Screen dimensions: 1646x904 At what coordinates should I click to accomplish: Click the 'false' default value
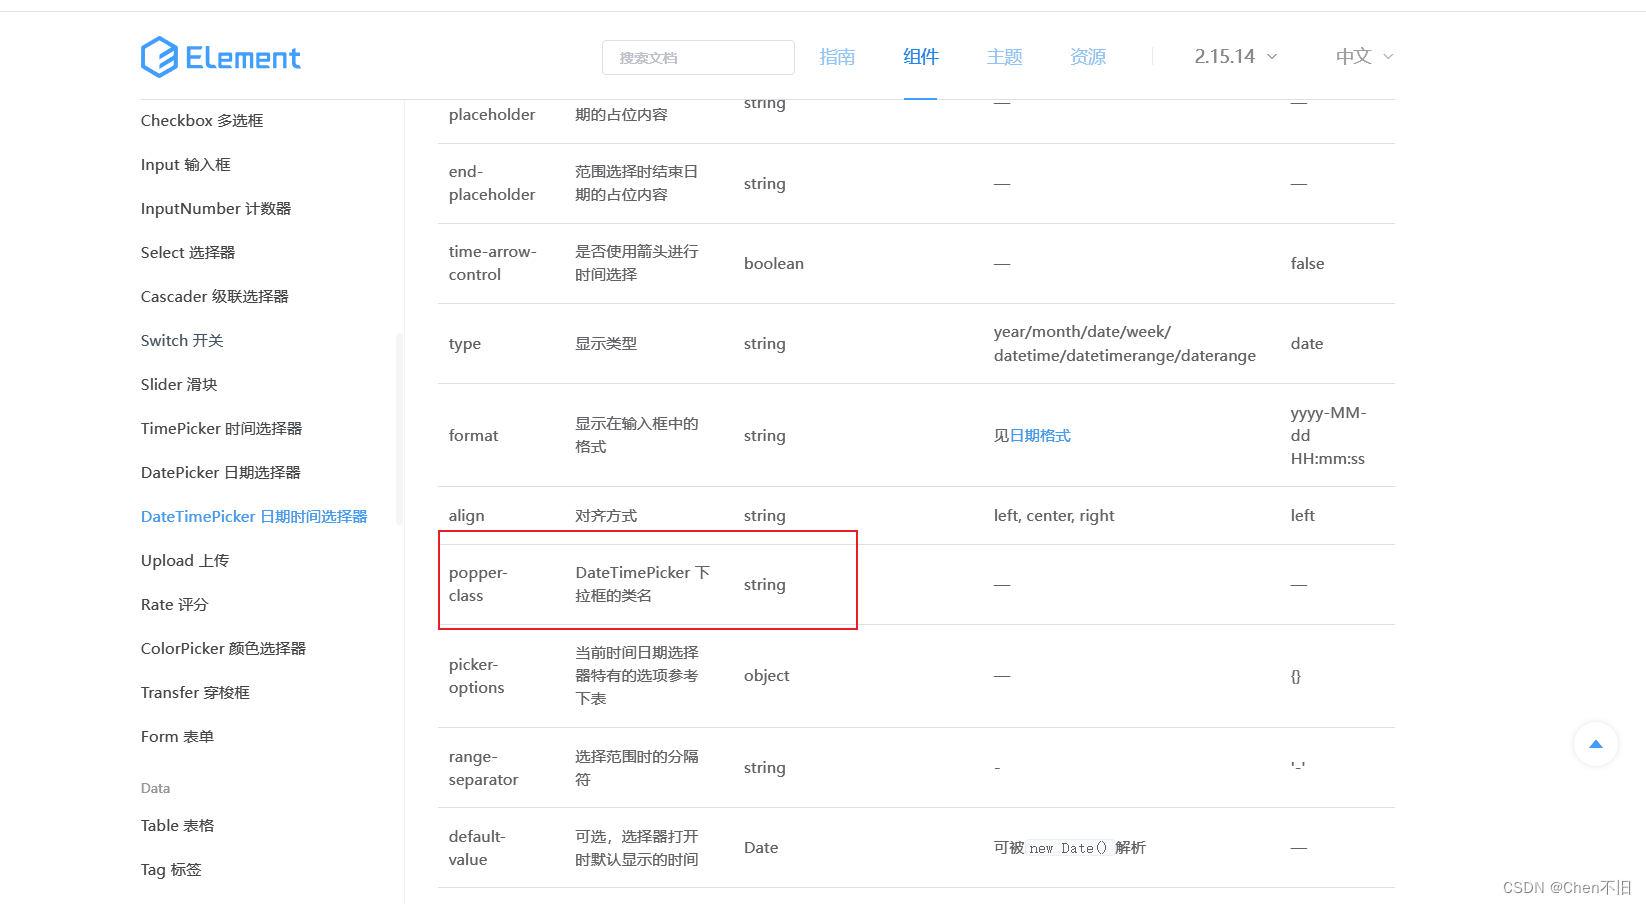click(1307, 263)
